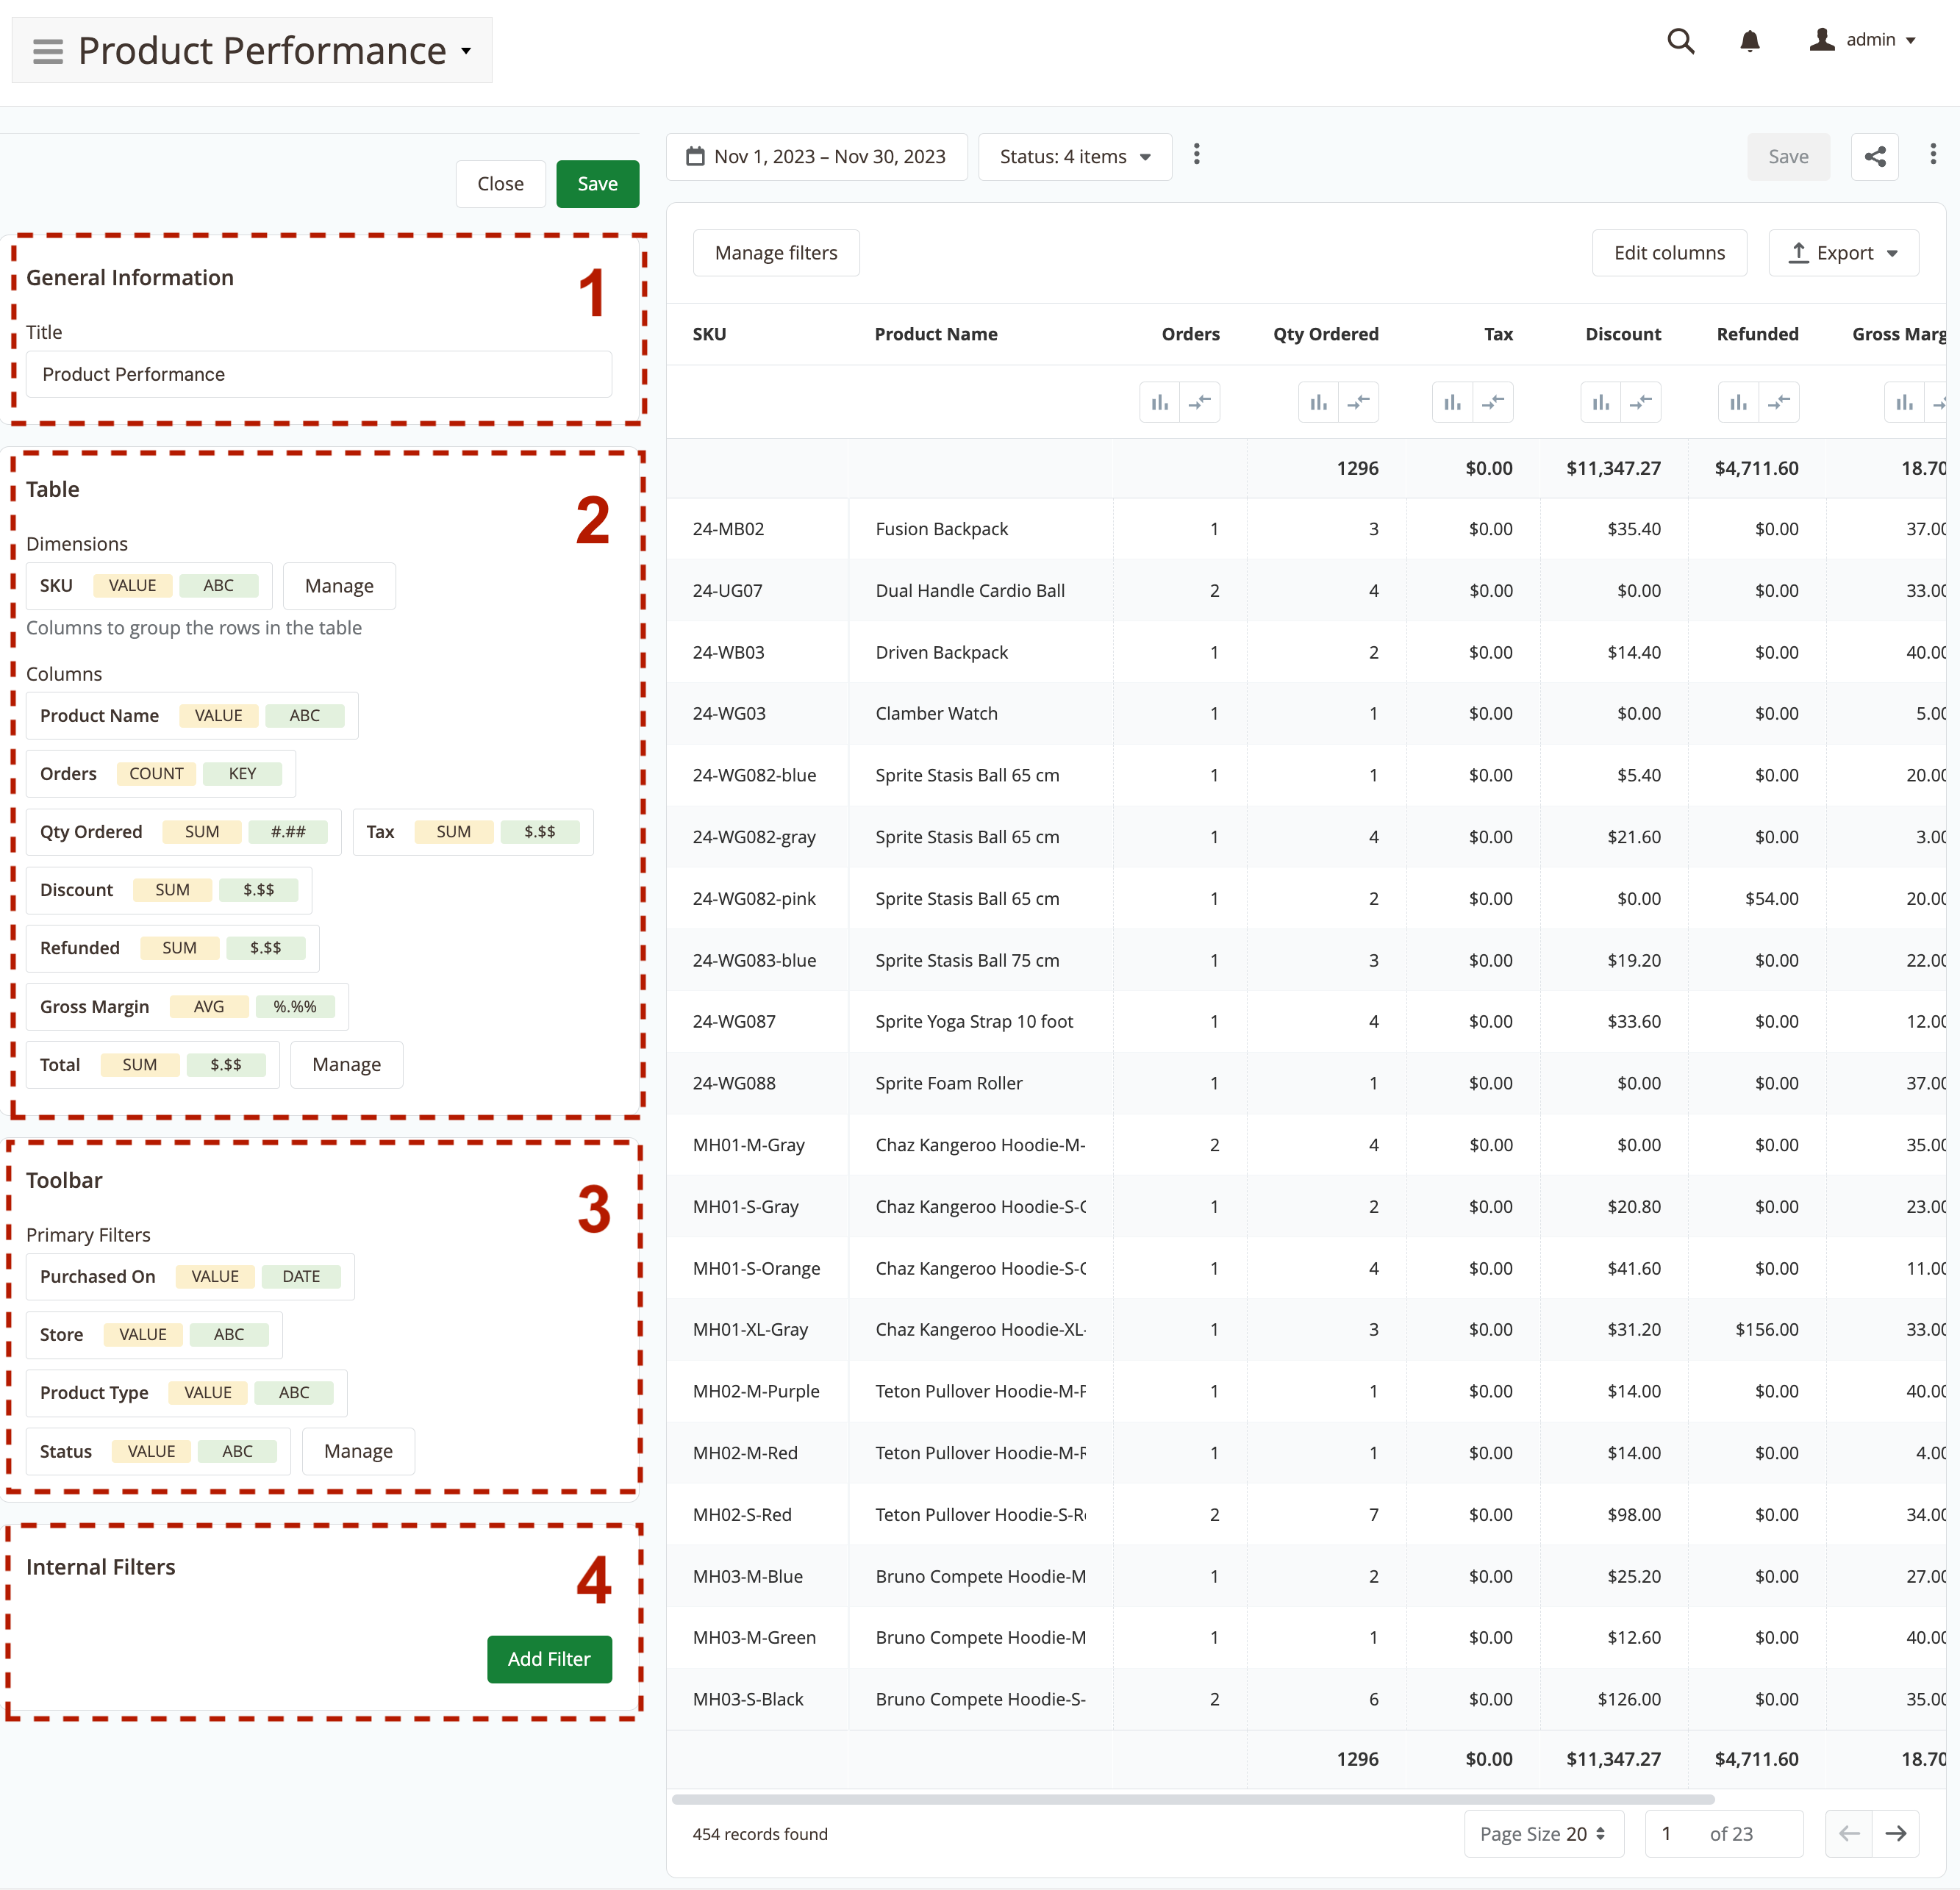Enable comparison view on the Discount column
This screenshot has height=1890, width=1960.
1641,402
